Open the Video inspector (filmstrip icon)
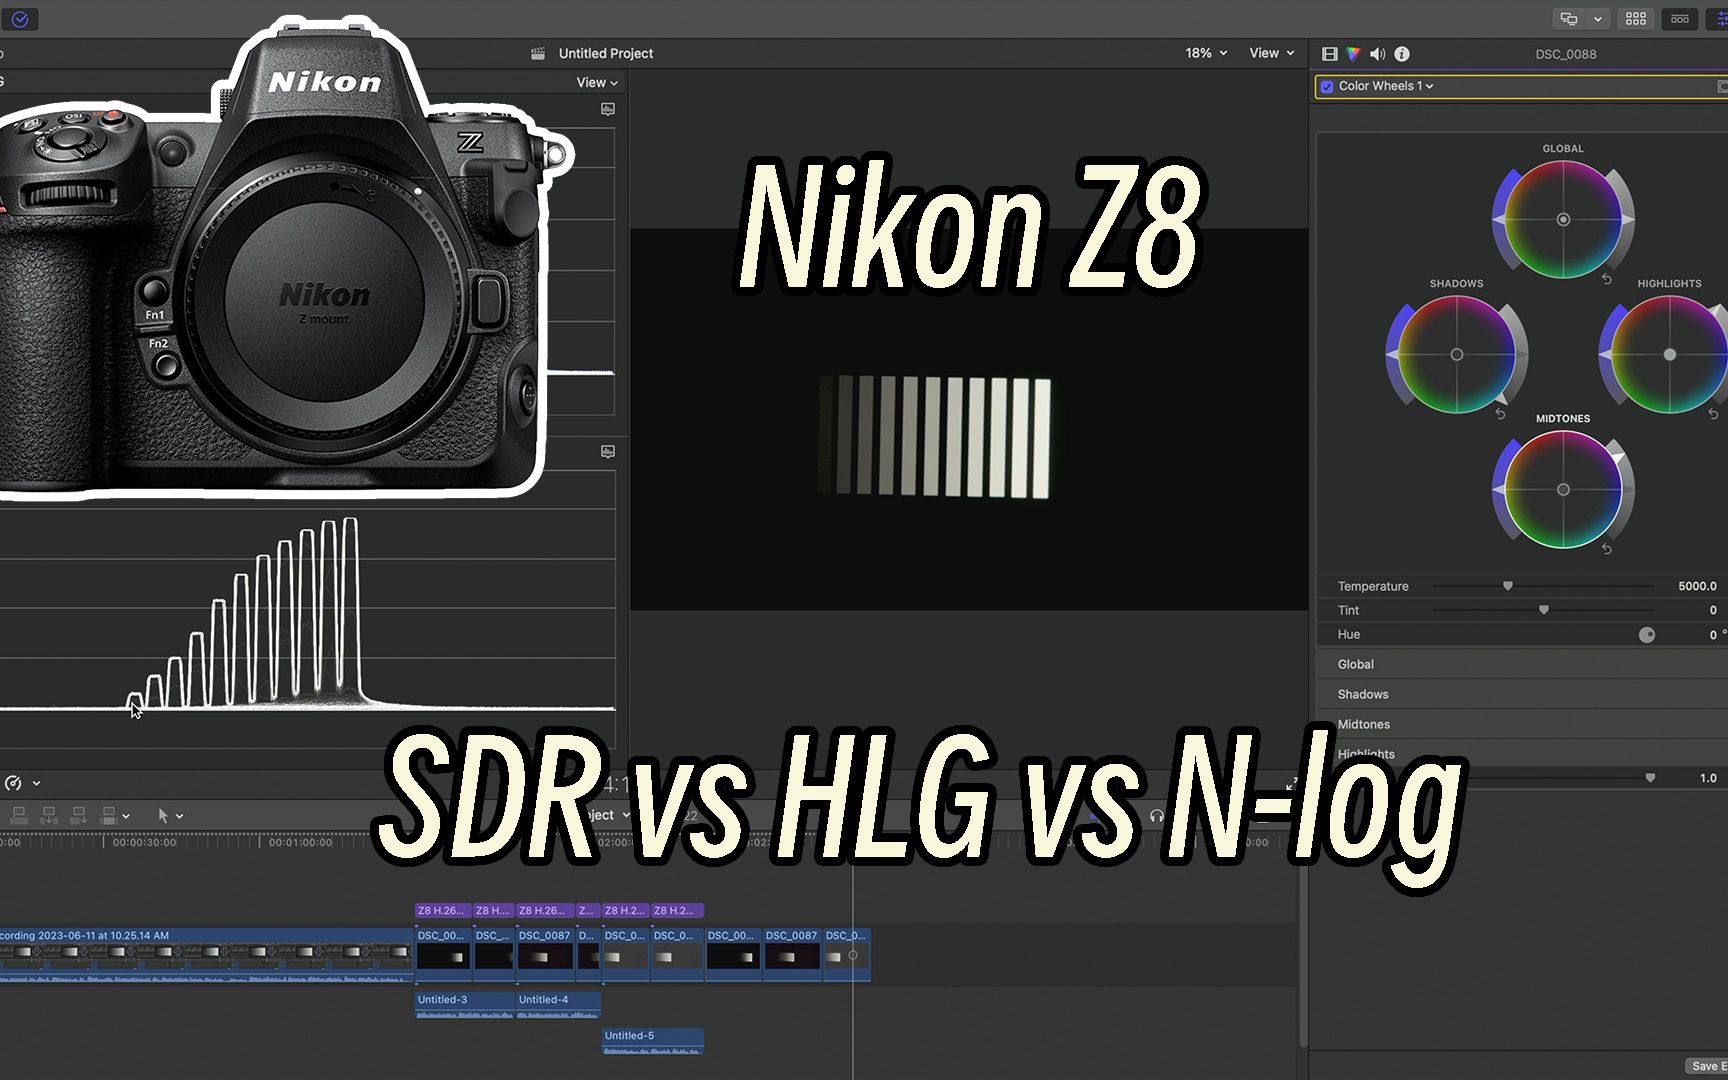Viewport: 1728px width, 1080px height. pos(1330,54)
